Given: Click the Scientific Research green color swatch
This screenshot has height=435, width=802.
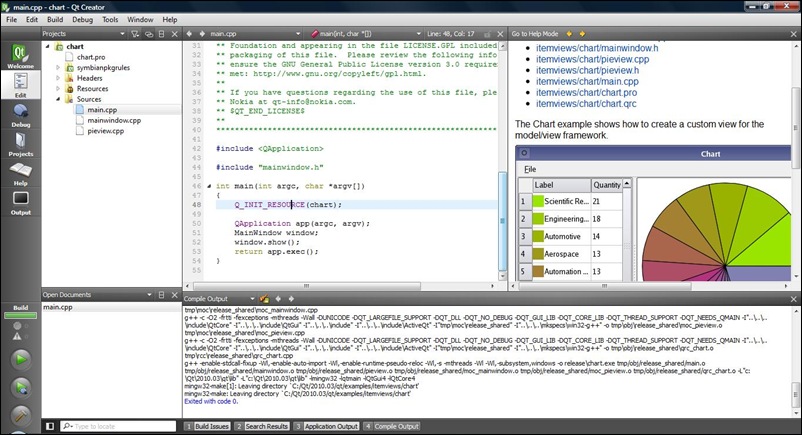Looking at the screenshot, I should tap(540, 201).
